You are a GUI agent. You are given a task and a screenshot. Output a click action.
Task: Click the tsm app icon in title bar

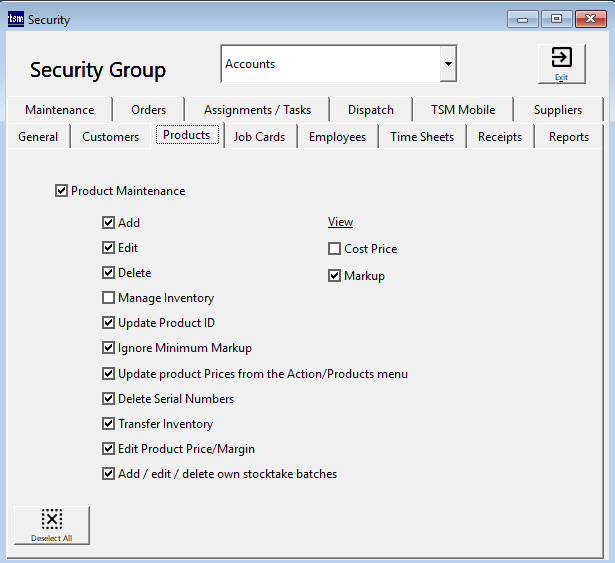click(15, 19)
